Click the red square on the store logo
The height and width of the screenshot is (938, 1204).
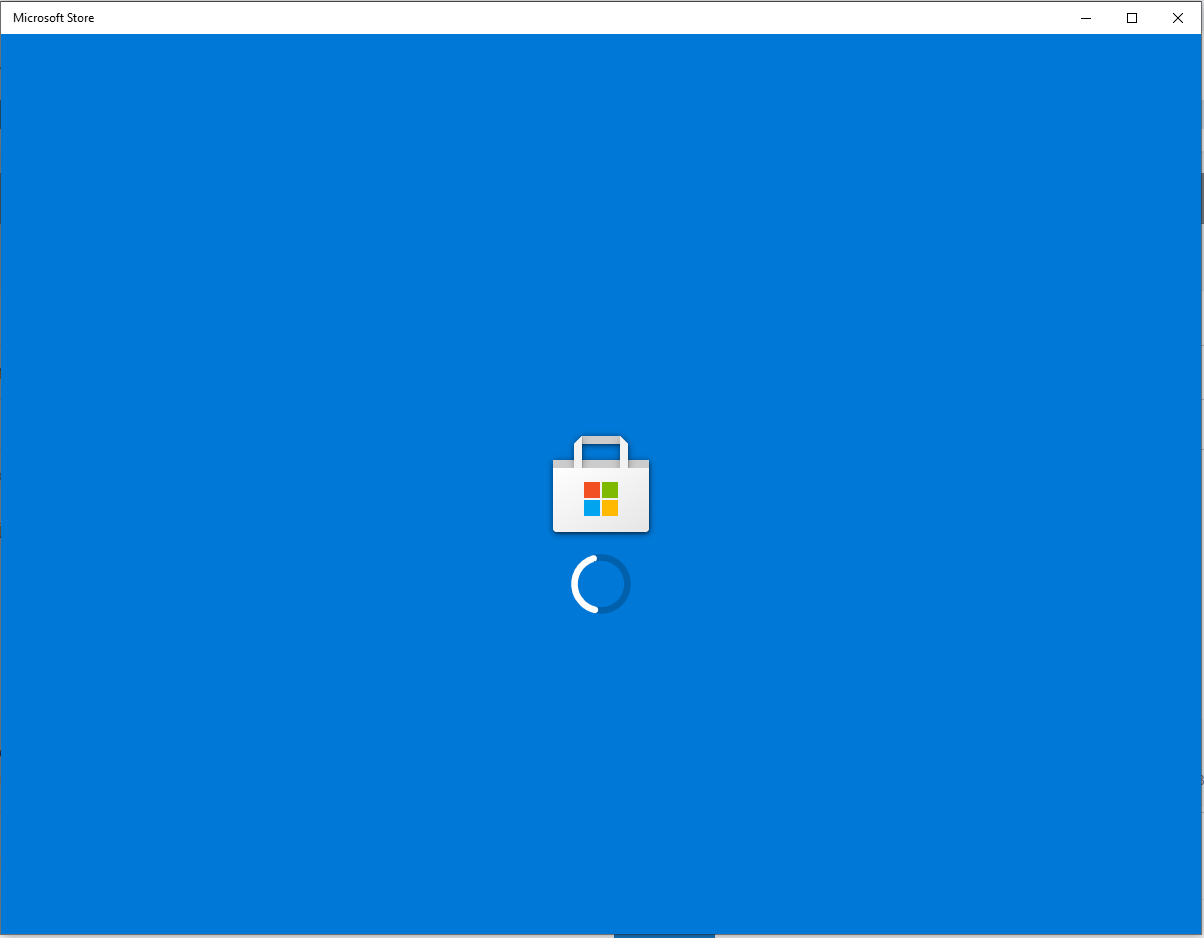tap(592, 490)
